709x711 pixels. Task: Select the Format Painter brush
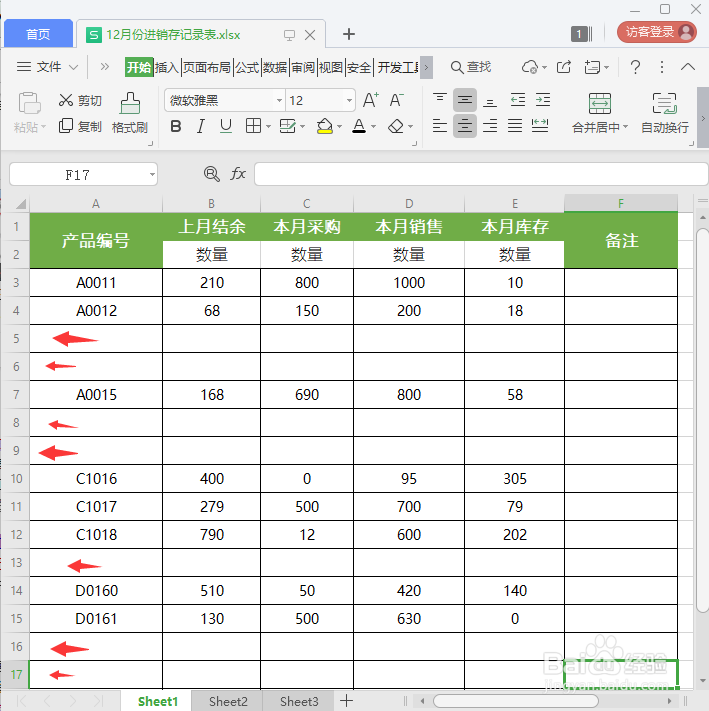point(130,103)
